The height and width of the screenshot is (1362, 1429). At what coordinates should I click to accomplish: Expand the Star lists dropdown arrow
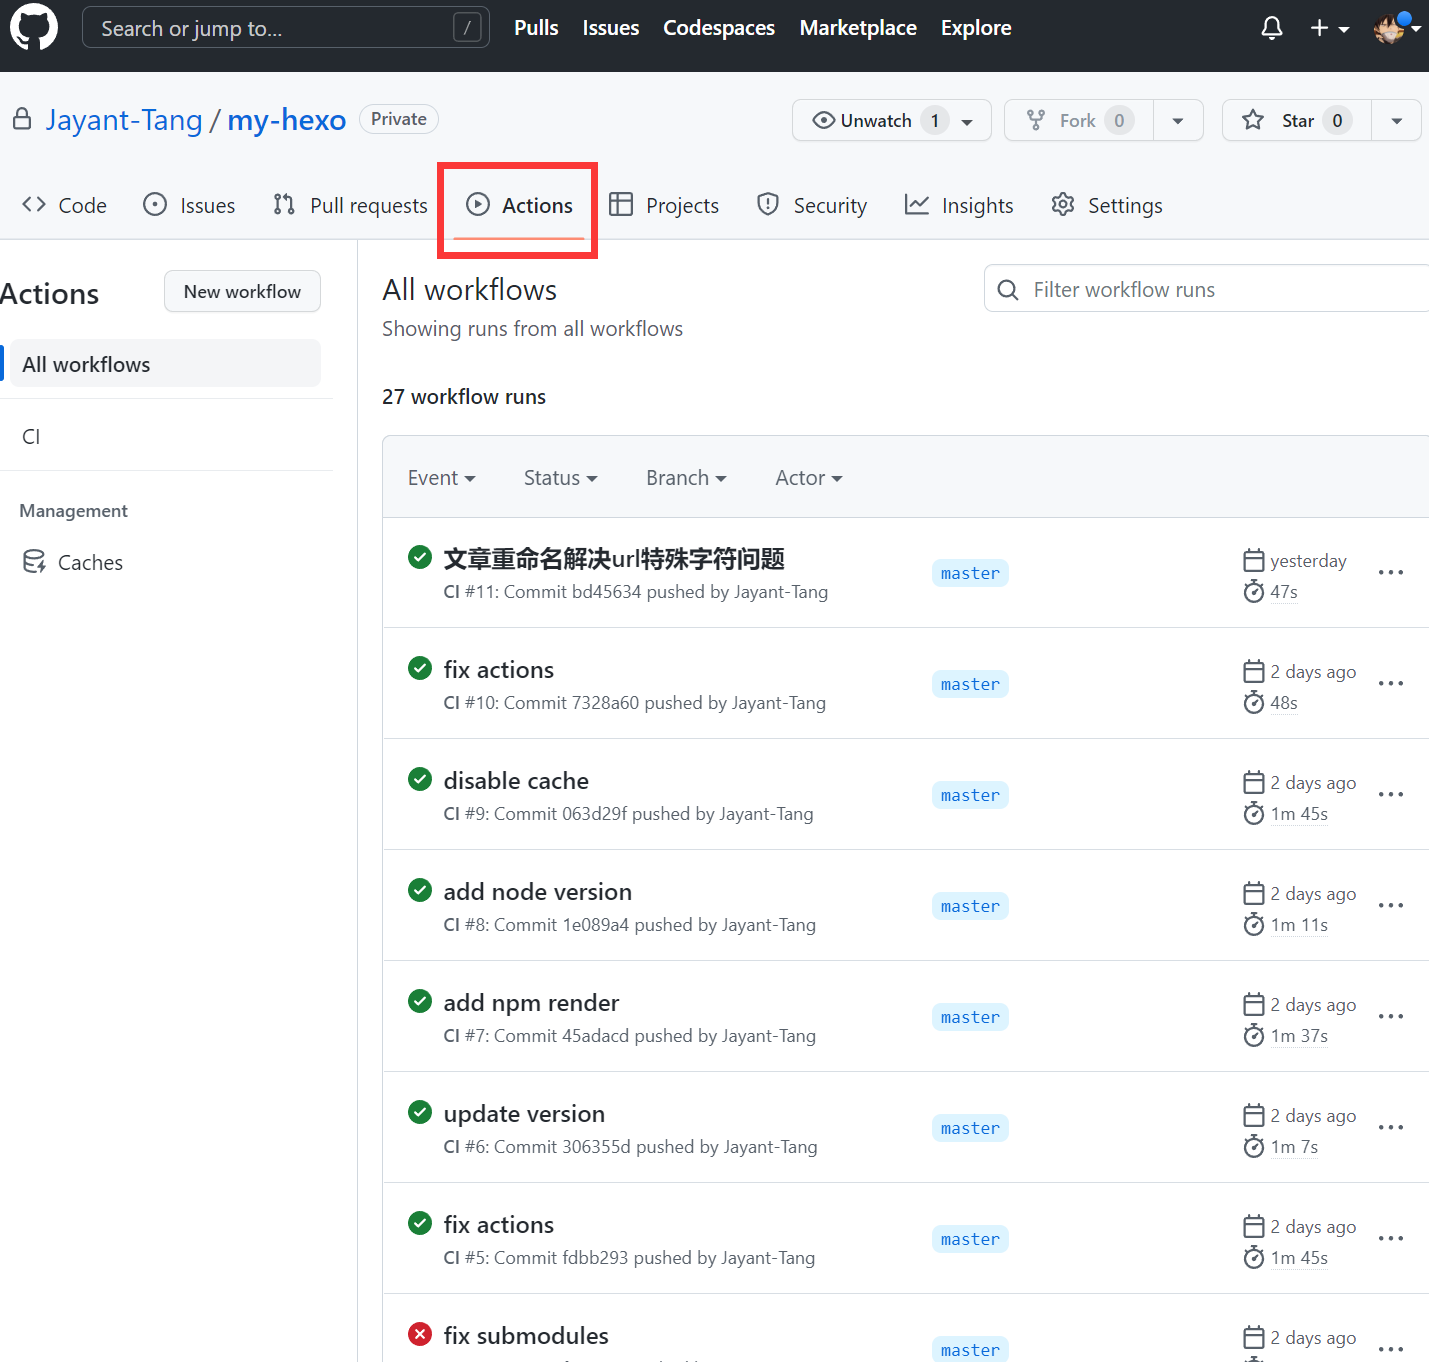1396,121
